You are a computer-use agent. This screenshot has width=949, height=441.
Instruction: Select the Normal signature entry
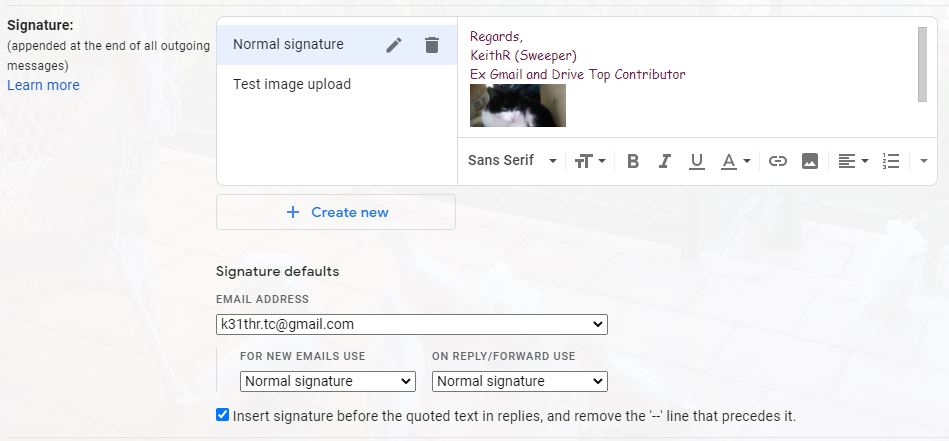(337, 45)
